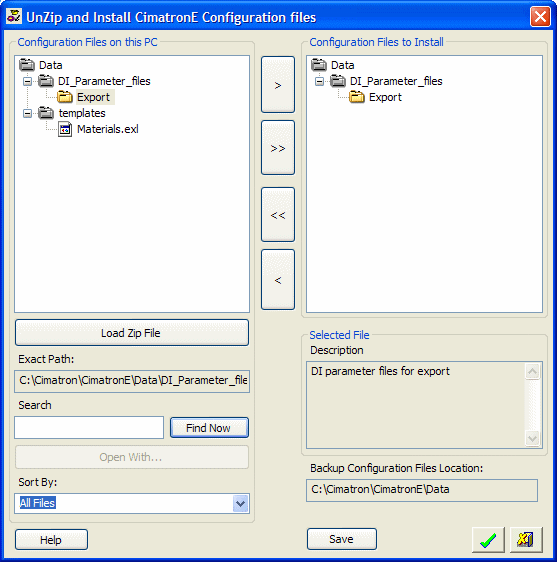
Task: Select DI_Parameter_files label in left tree
Action: [104, 81]
